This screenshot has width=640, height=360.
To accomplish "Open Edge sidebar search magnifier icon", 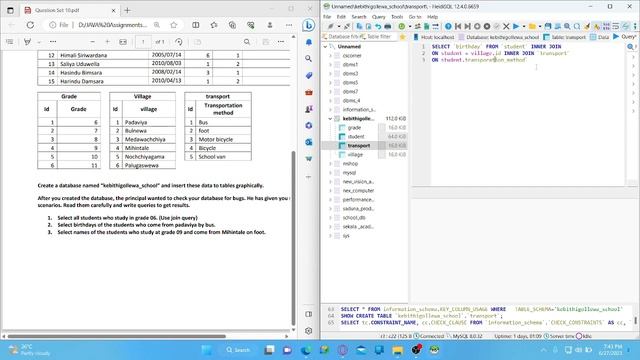I will click(x=309, y=59).
